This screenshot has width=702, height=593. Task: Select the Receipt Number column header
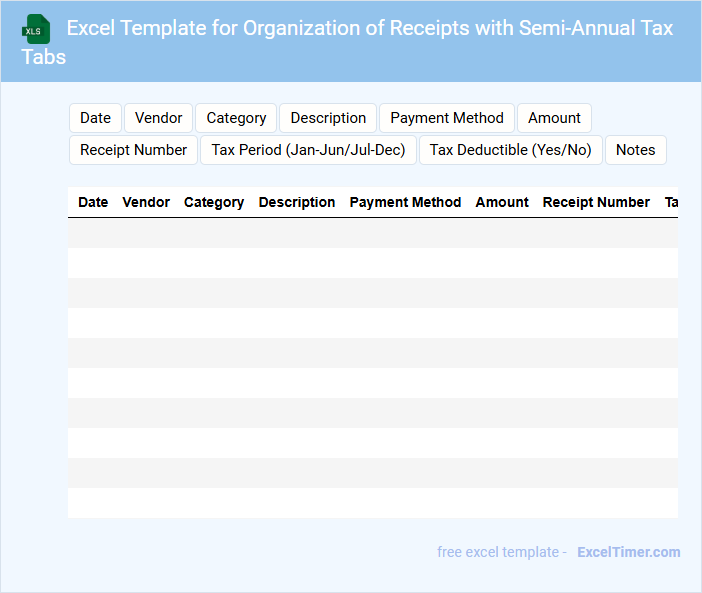pyautogui.click(x=596, y=202)
